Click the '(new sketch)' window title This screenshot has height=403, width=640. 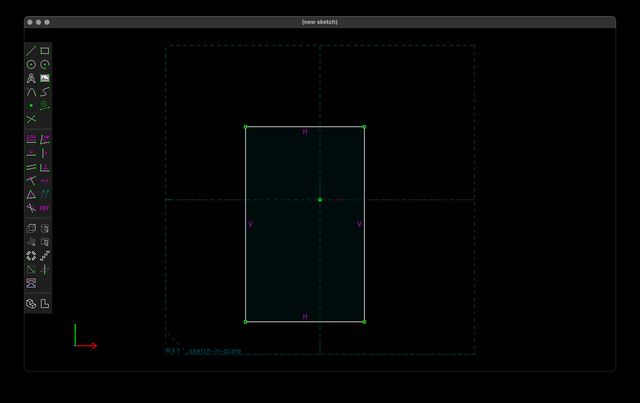[320, 22]
